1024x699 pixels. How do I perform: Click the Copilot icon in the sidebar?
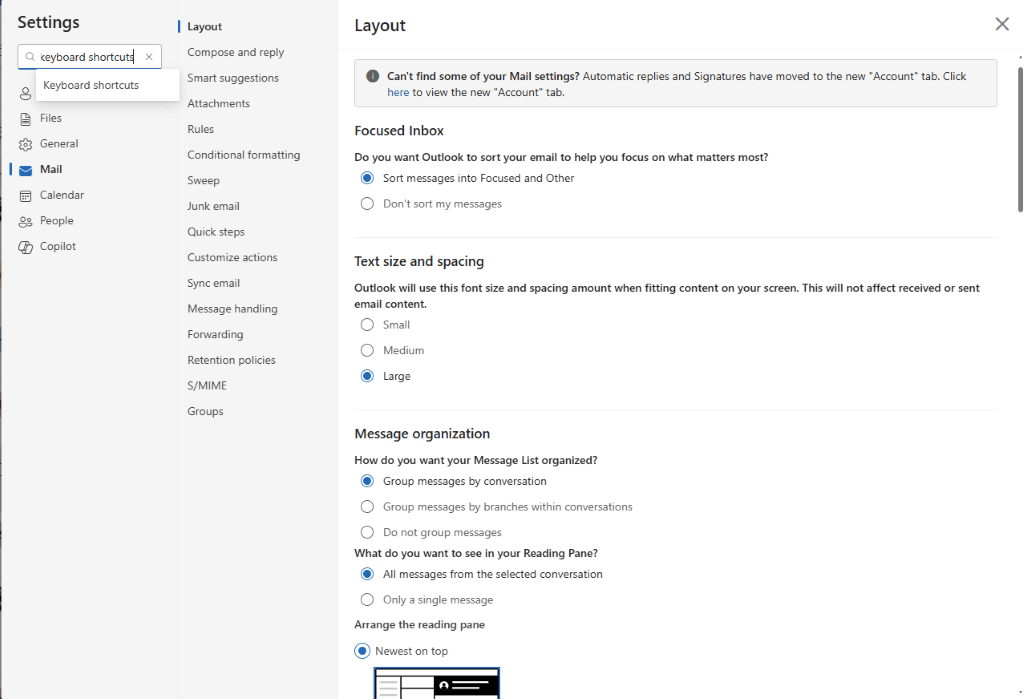point(24,246)
